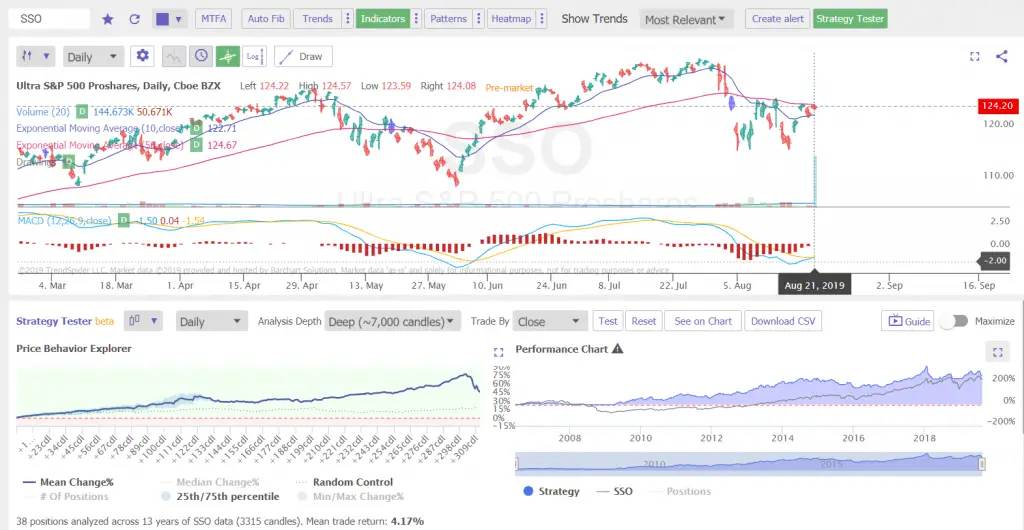The image size is (1024, 530).
Task: Open the Strategy Tester Daily timeframe dropdown
Action: [212, 322]
